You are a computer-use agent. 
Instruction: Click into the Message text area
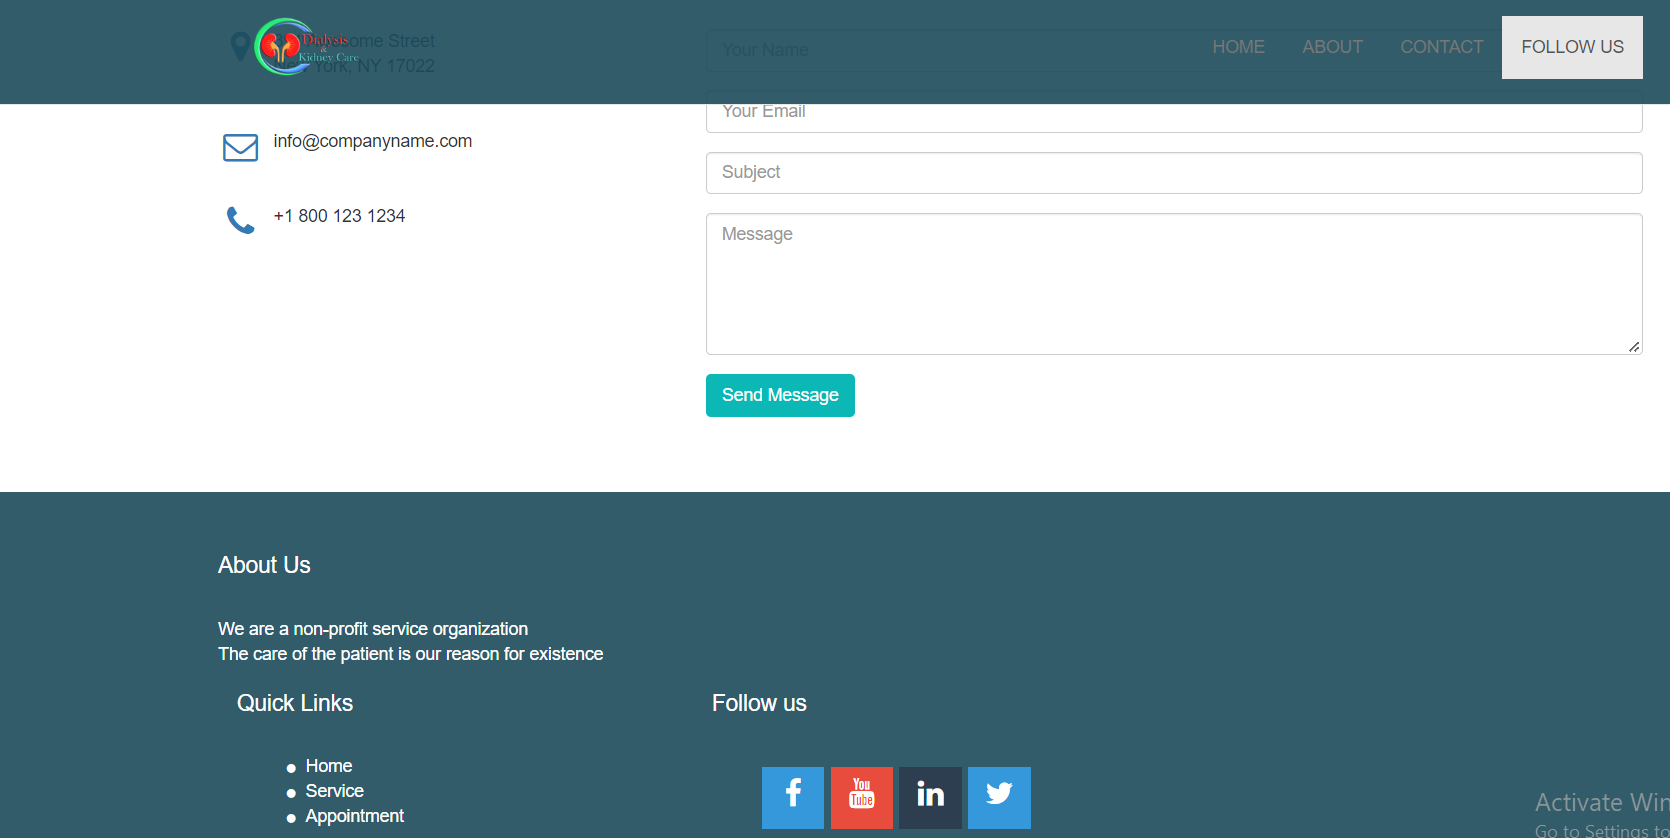pos(1174,284)
